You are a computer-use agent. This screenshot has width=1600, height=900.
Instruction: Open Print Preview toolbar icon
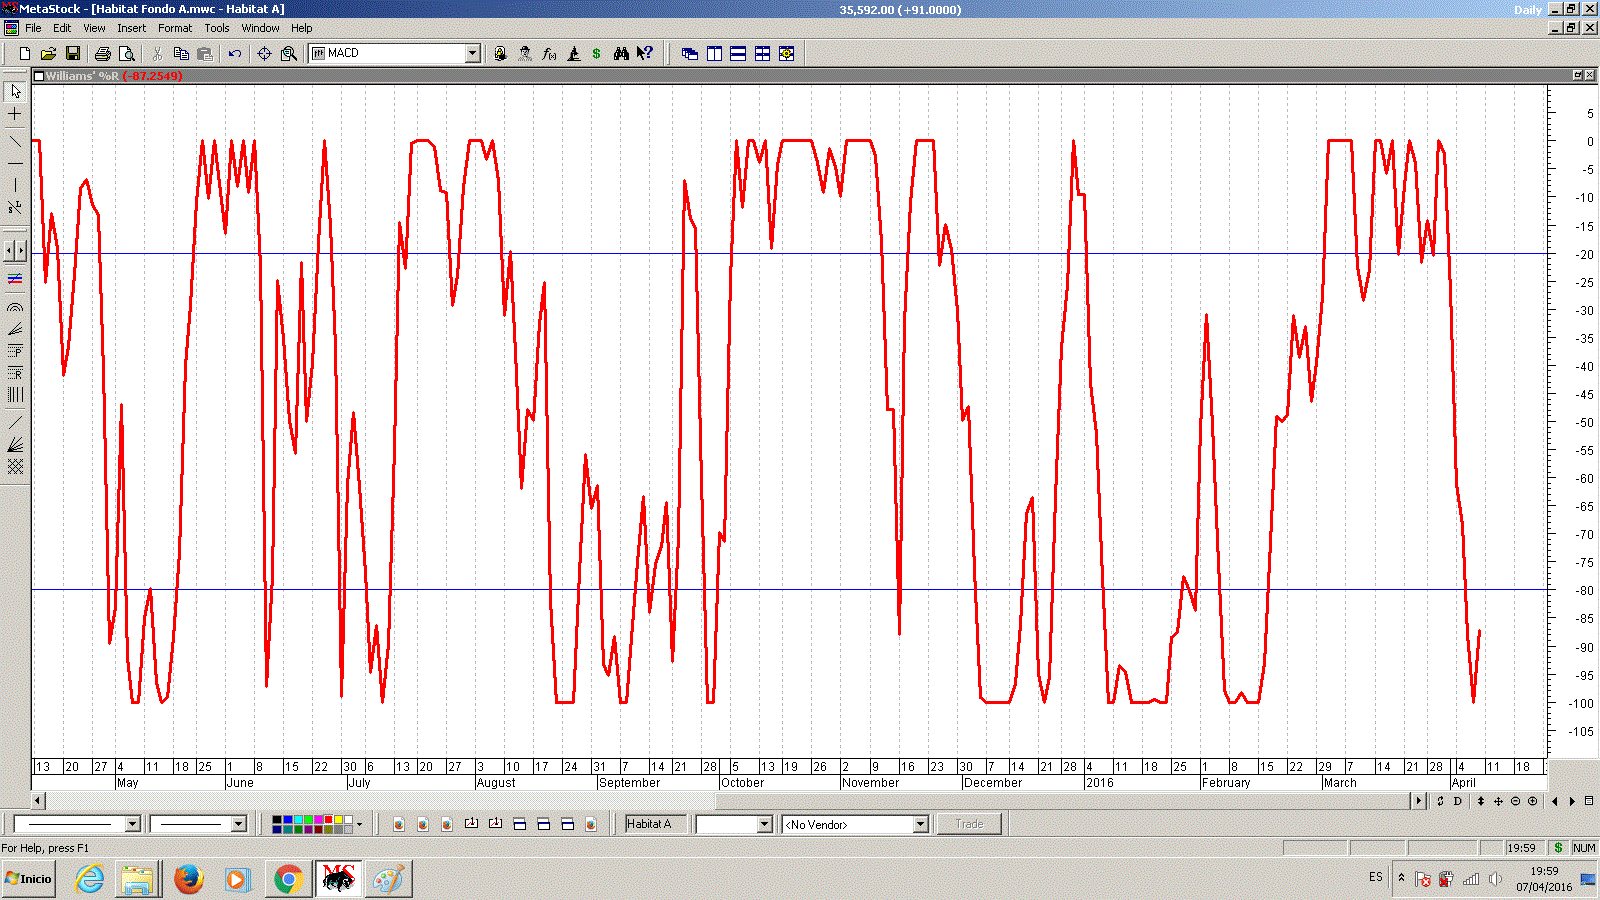pyautogui.click(x=126, y=54)
